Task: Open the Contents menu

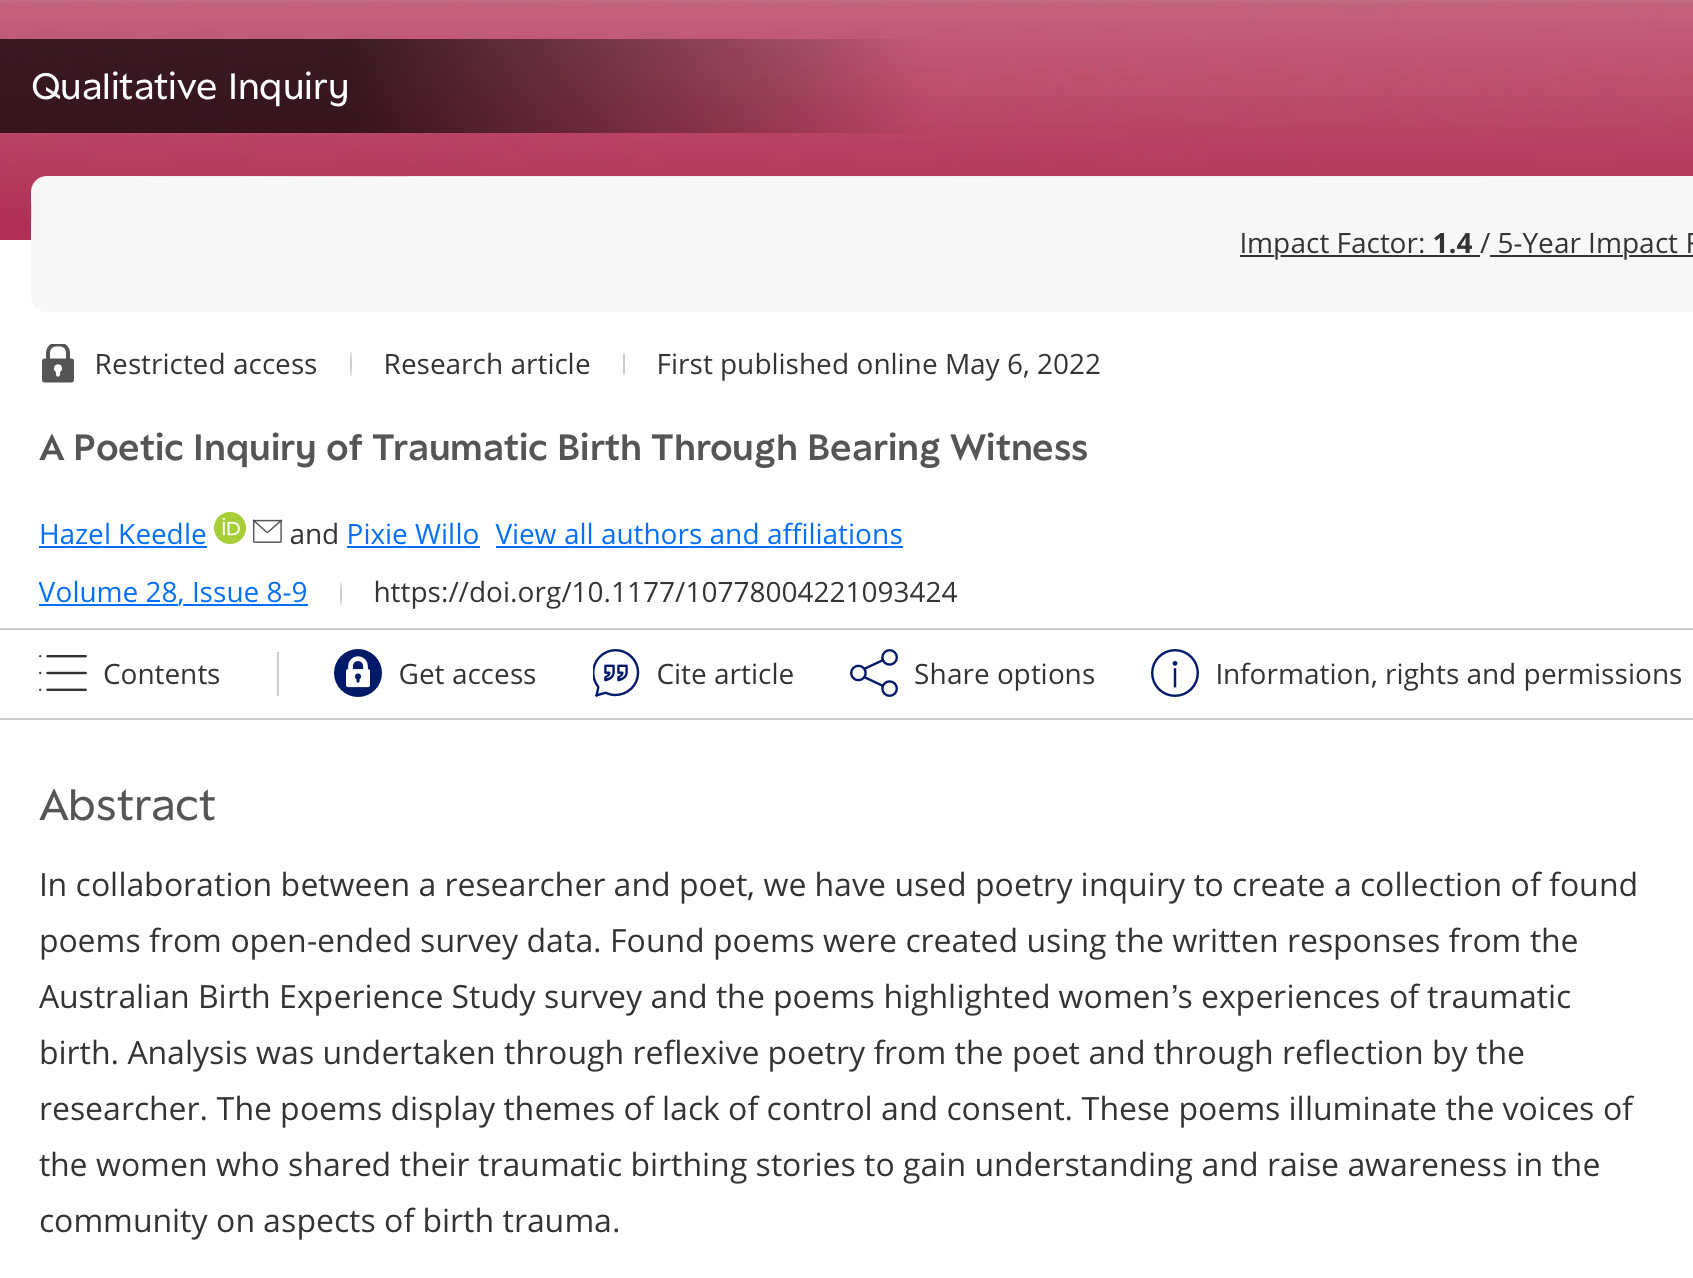Action: tap(161, 674)
